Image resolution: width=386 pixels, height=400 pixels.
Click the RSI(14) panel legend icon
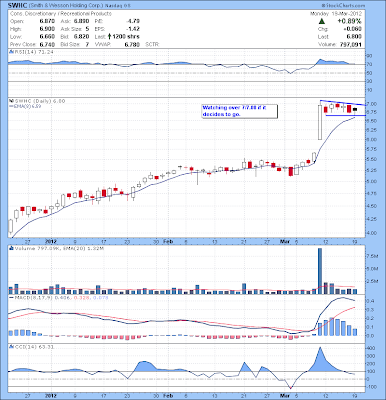point(11,52)
